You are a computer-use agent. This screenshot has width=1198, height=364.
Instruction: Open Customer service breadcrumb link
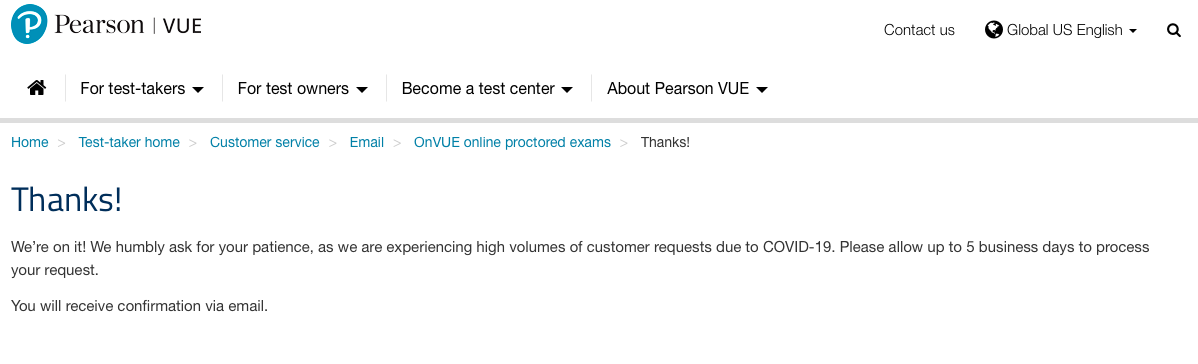click(x=265, y=142)
